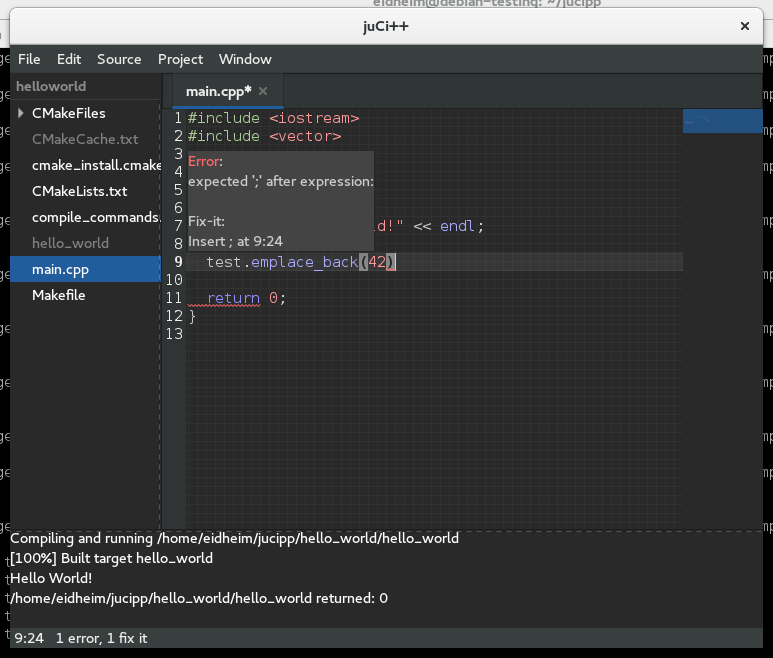Open the Makefile entry in the sidebar
The width and height of the screenshot is (773, 658).
(x=58, y=295)
